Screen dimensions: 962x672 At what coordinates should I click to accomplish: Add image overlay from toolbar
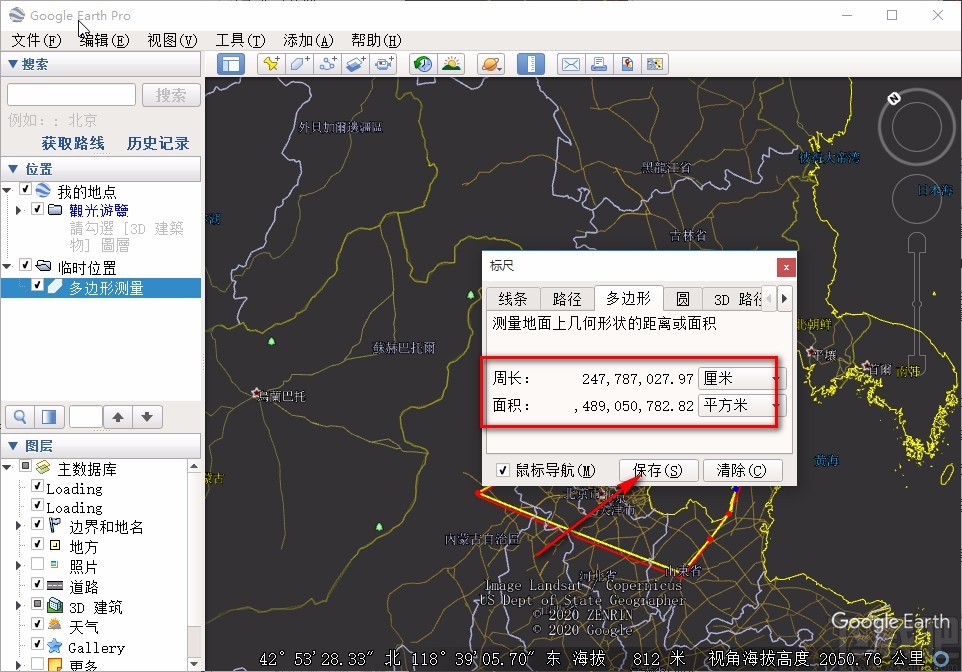pyautogui.click(x=356, y=64)
